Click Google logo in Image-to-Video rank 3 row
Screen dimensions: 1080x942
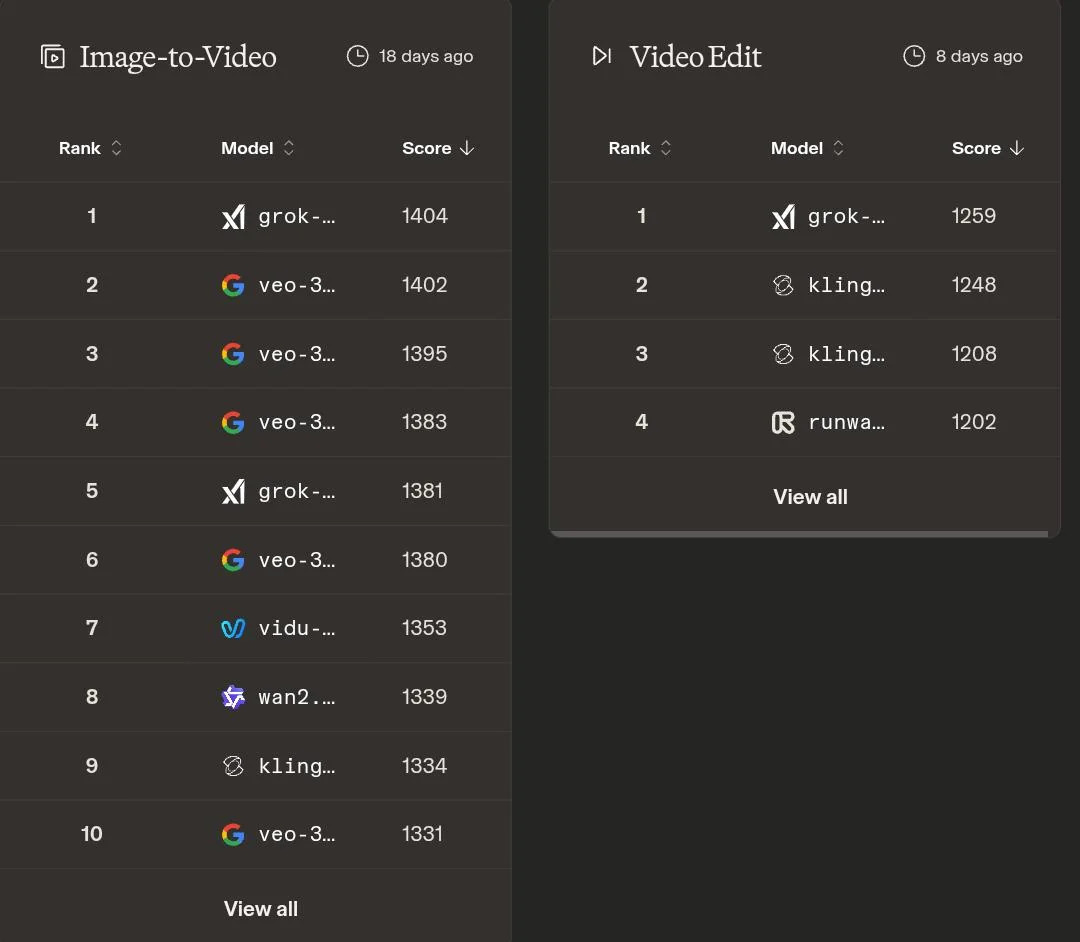pos(233,354)
